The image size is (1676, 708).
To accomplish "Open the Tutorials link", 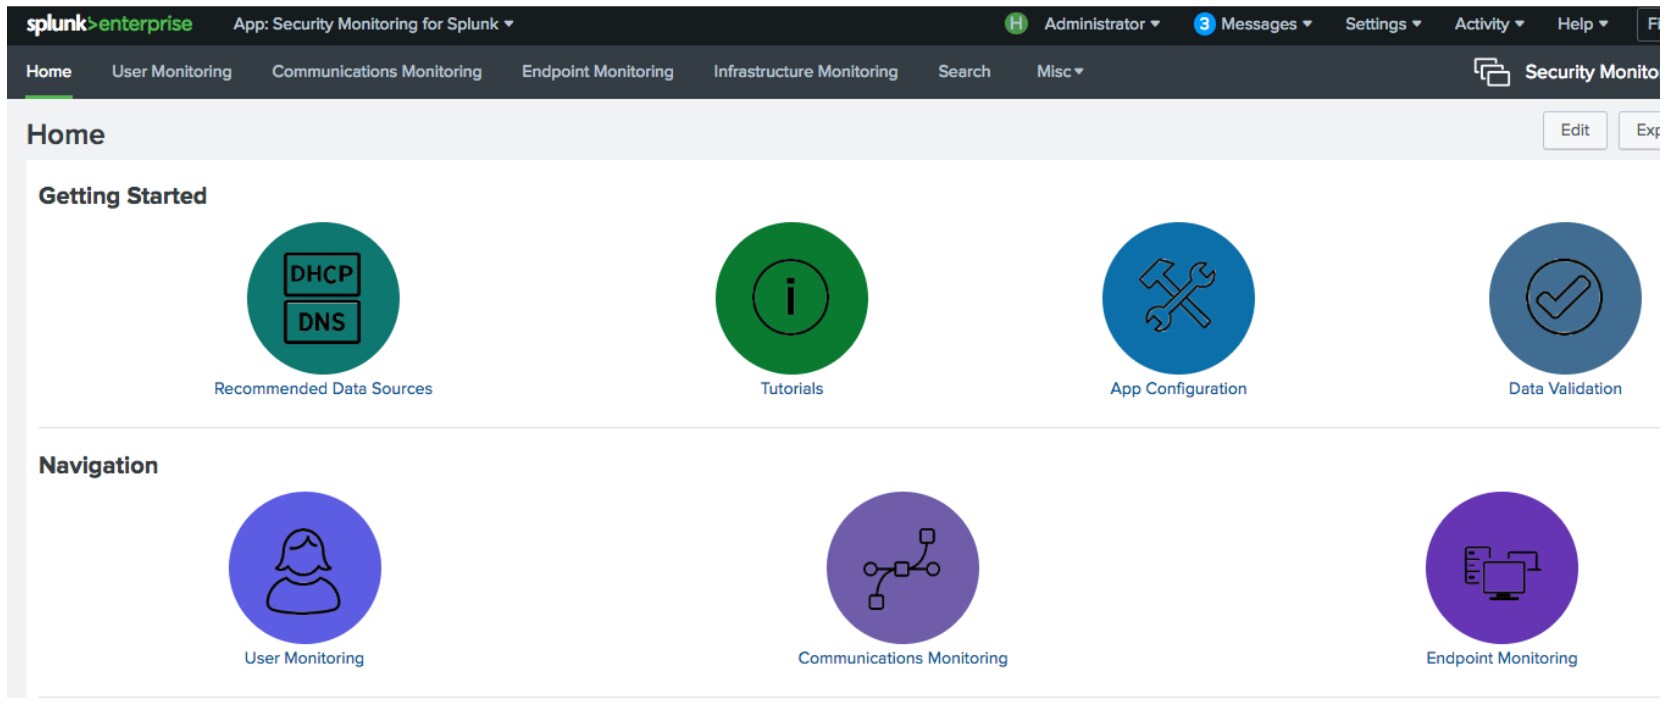I will click(x=792, y=389).
